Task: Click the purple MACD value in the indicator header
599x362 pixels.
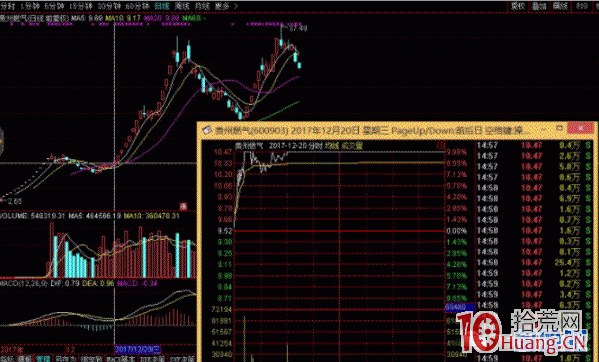Action: tap(137, 283)
